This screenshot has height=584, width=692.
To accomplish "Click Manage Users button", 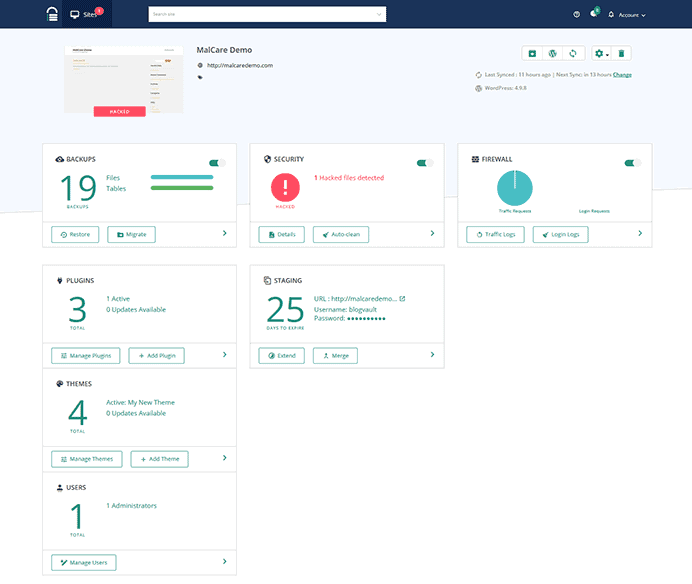I will pos(84,563).
